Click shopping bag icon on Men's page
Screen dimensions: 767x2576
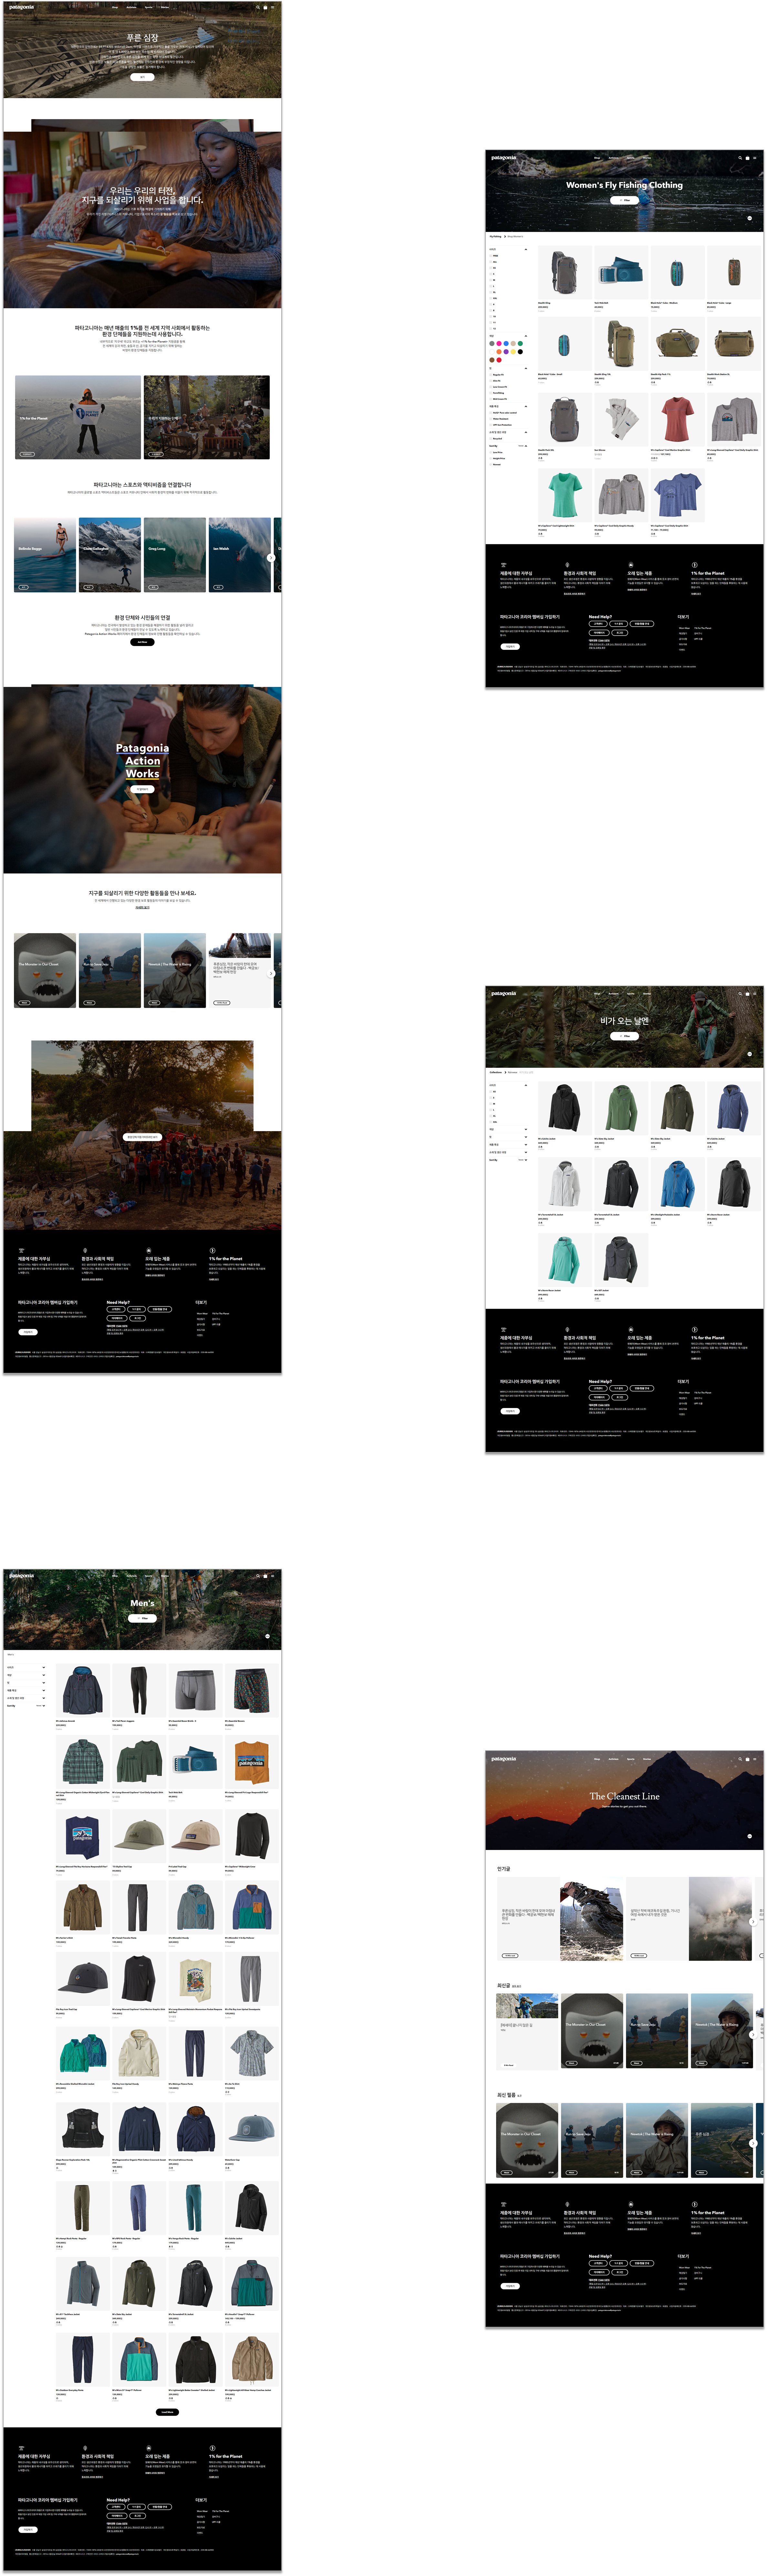pyautogui.click(x=265, y=1576)
